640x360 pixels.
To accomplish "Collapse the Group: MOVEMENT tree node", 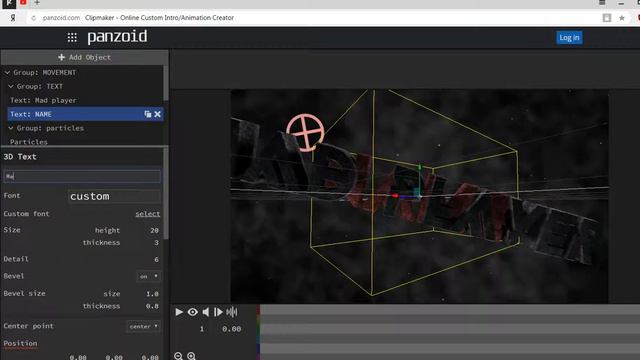I will point(7,72).
